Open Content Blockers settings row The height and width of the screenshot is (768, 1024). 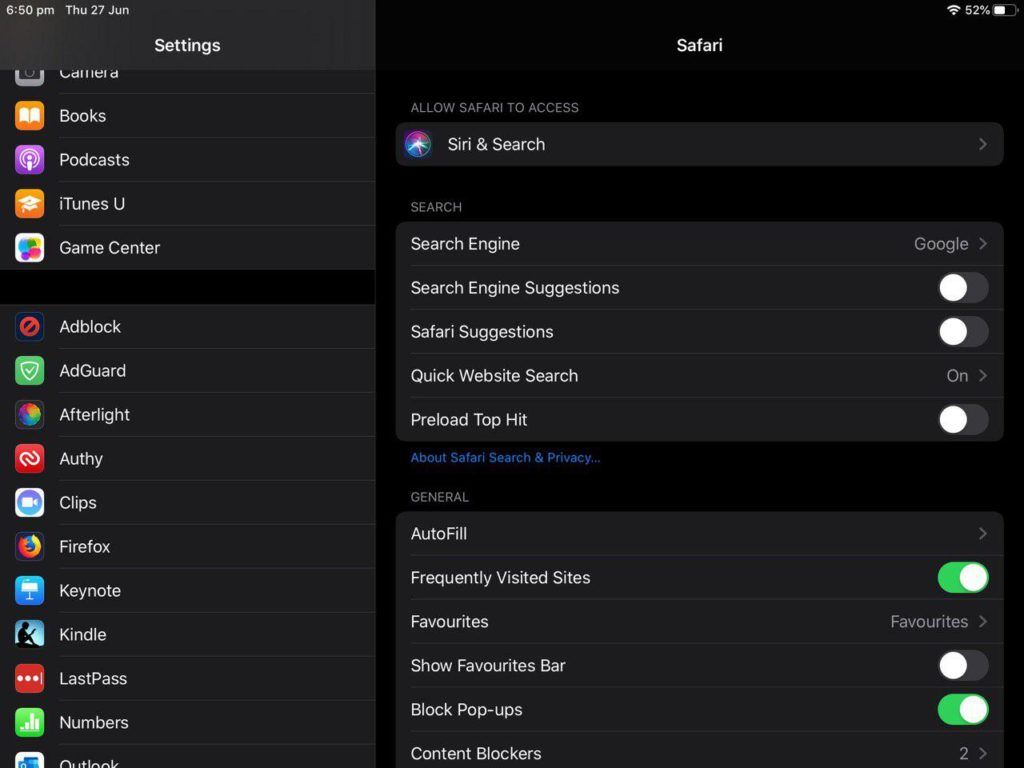(x=699, y=754)
